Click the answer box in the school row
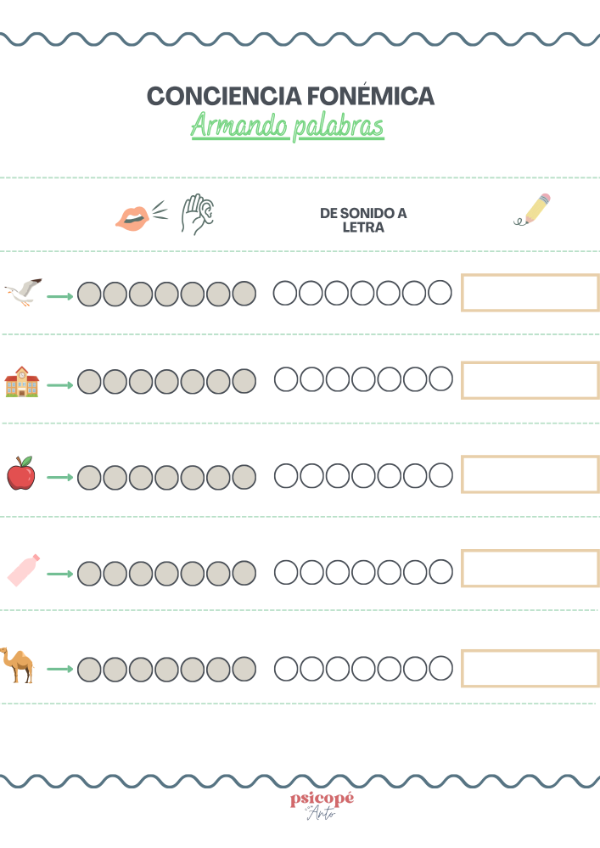Viewport: 600px width, 848px height. [530, 380]
